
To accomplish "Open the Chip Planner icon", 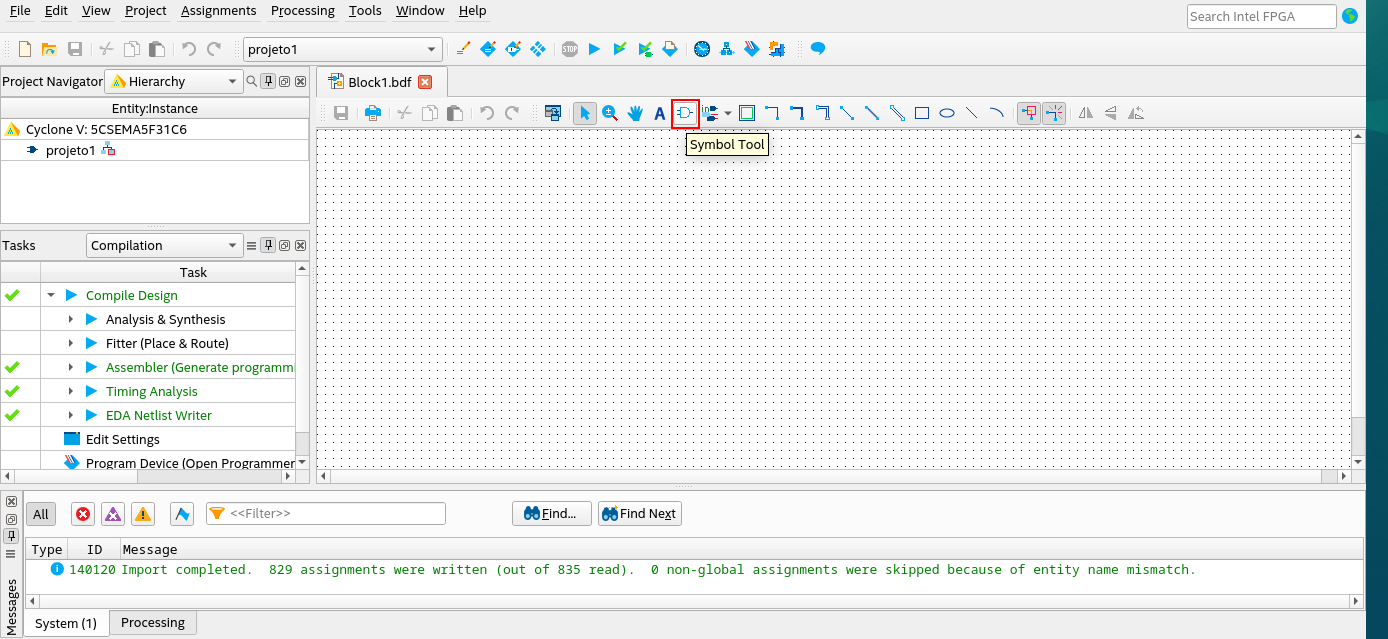I will (538, 49).
